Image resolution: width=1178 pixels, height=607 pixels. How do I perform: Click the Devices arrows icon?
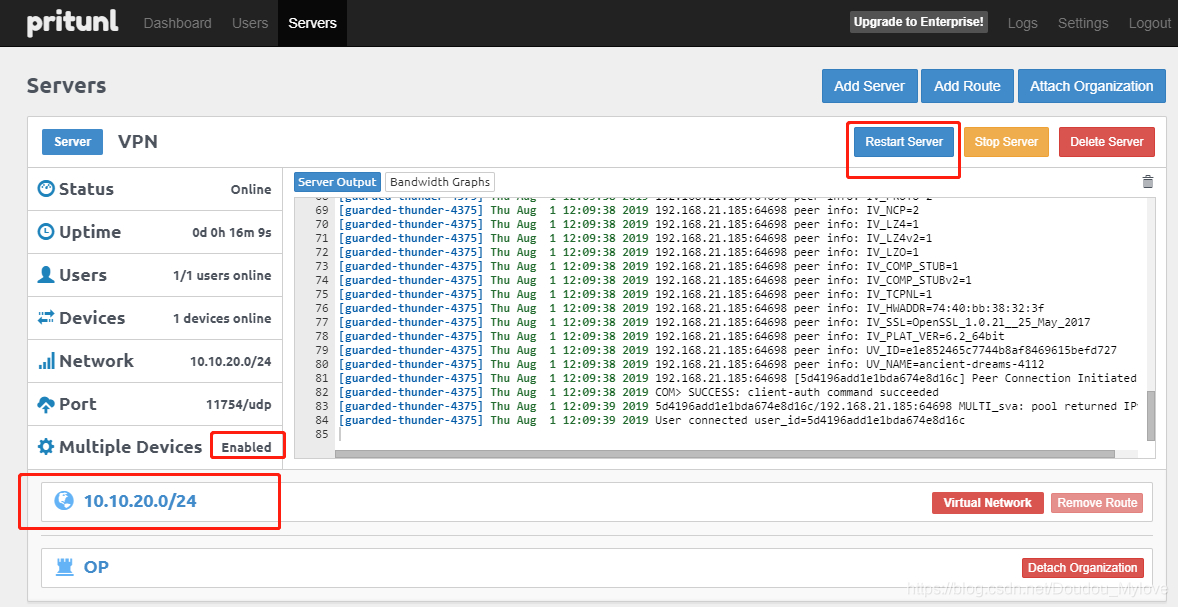[46, 318]
